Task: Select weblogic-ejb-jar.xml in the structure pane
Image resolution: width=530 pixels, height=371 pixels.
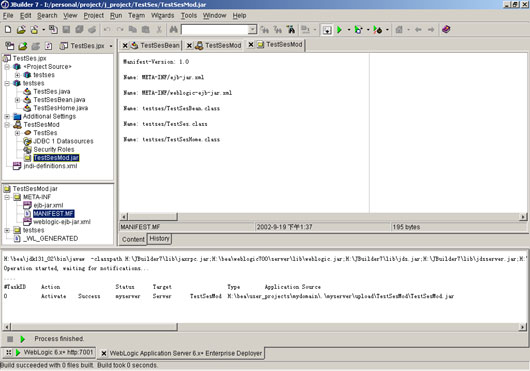Action: (62, 222)
